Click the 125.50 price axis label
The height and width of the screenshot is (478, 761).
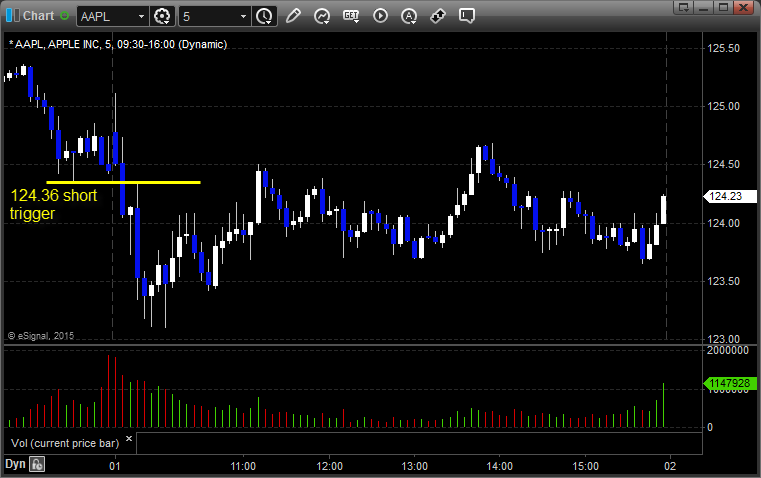[x=724, y=48]
